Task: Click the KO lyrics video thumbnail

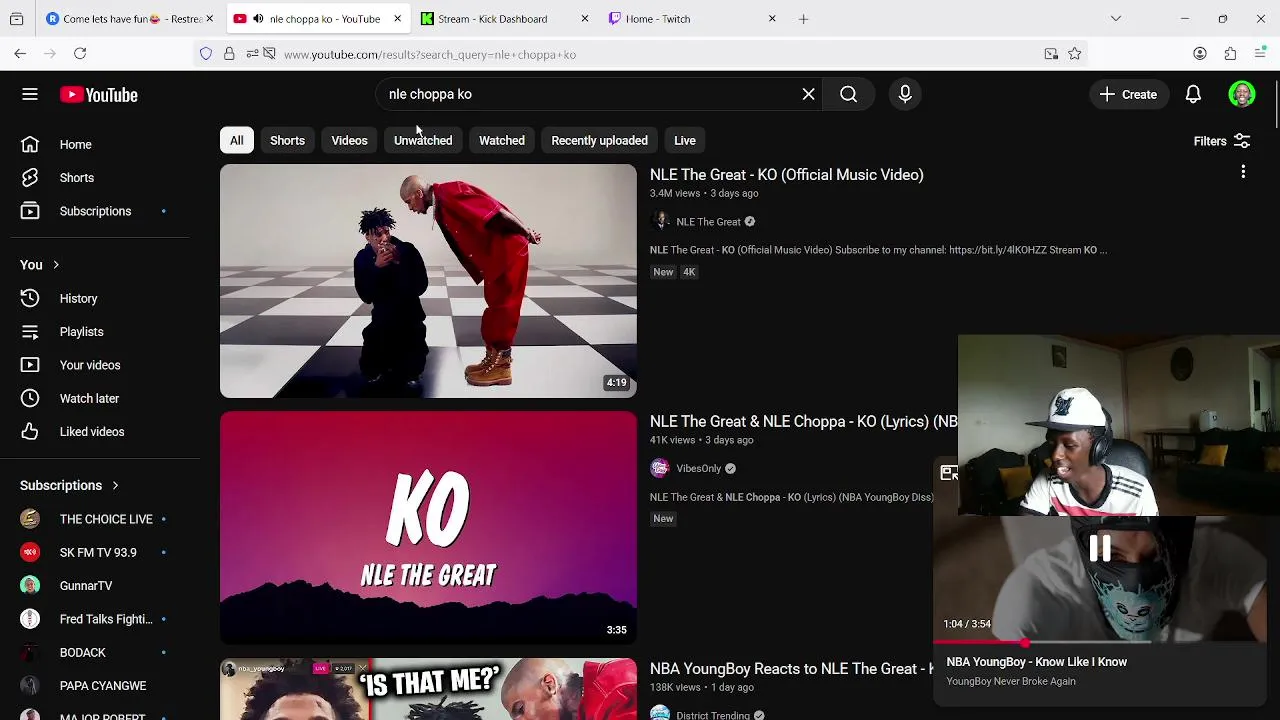Action: 428,528
